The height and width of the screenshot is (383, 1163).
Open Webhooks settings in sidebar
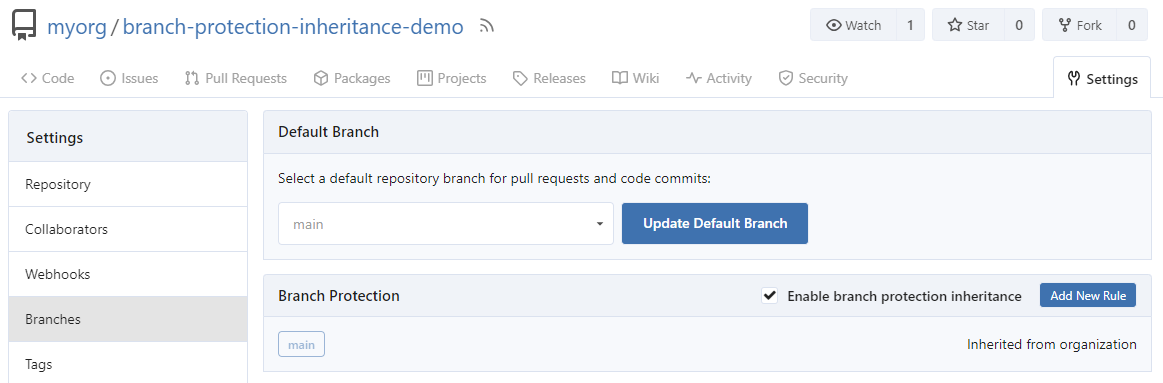pos(128,274)
